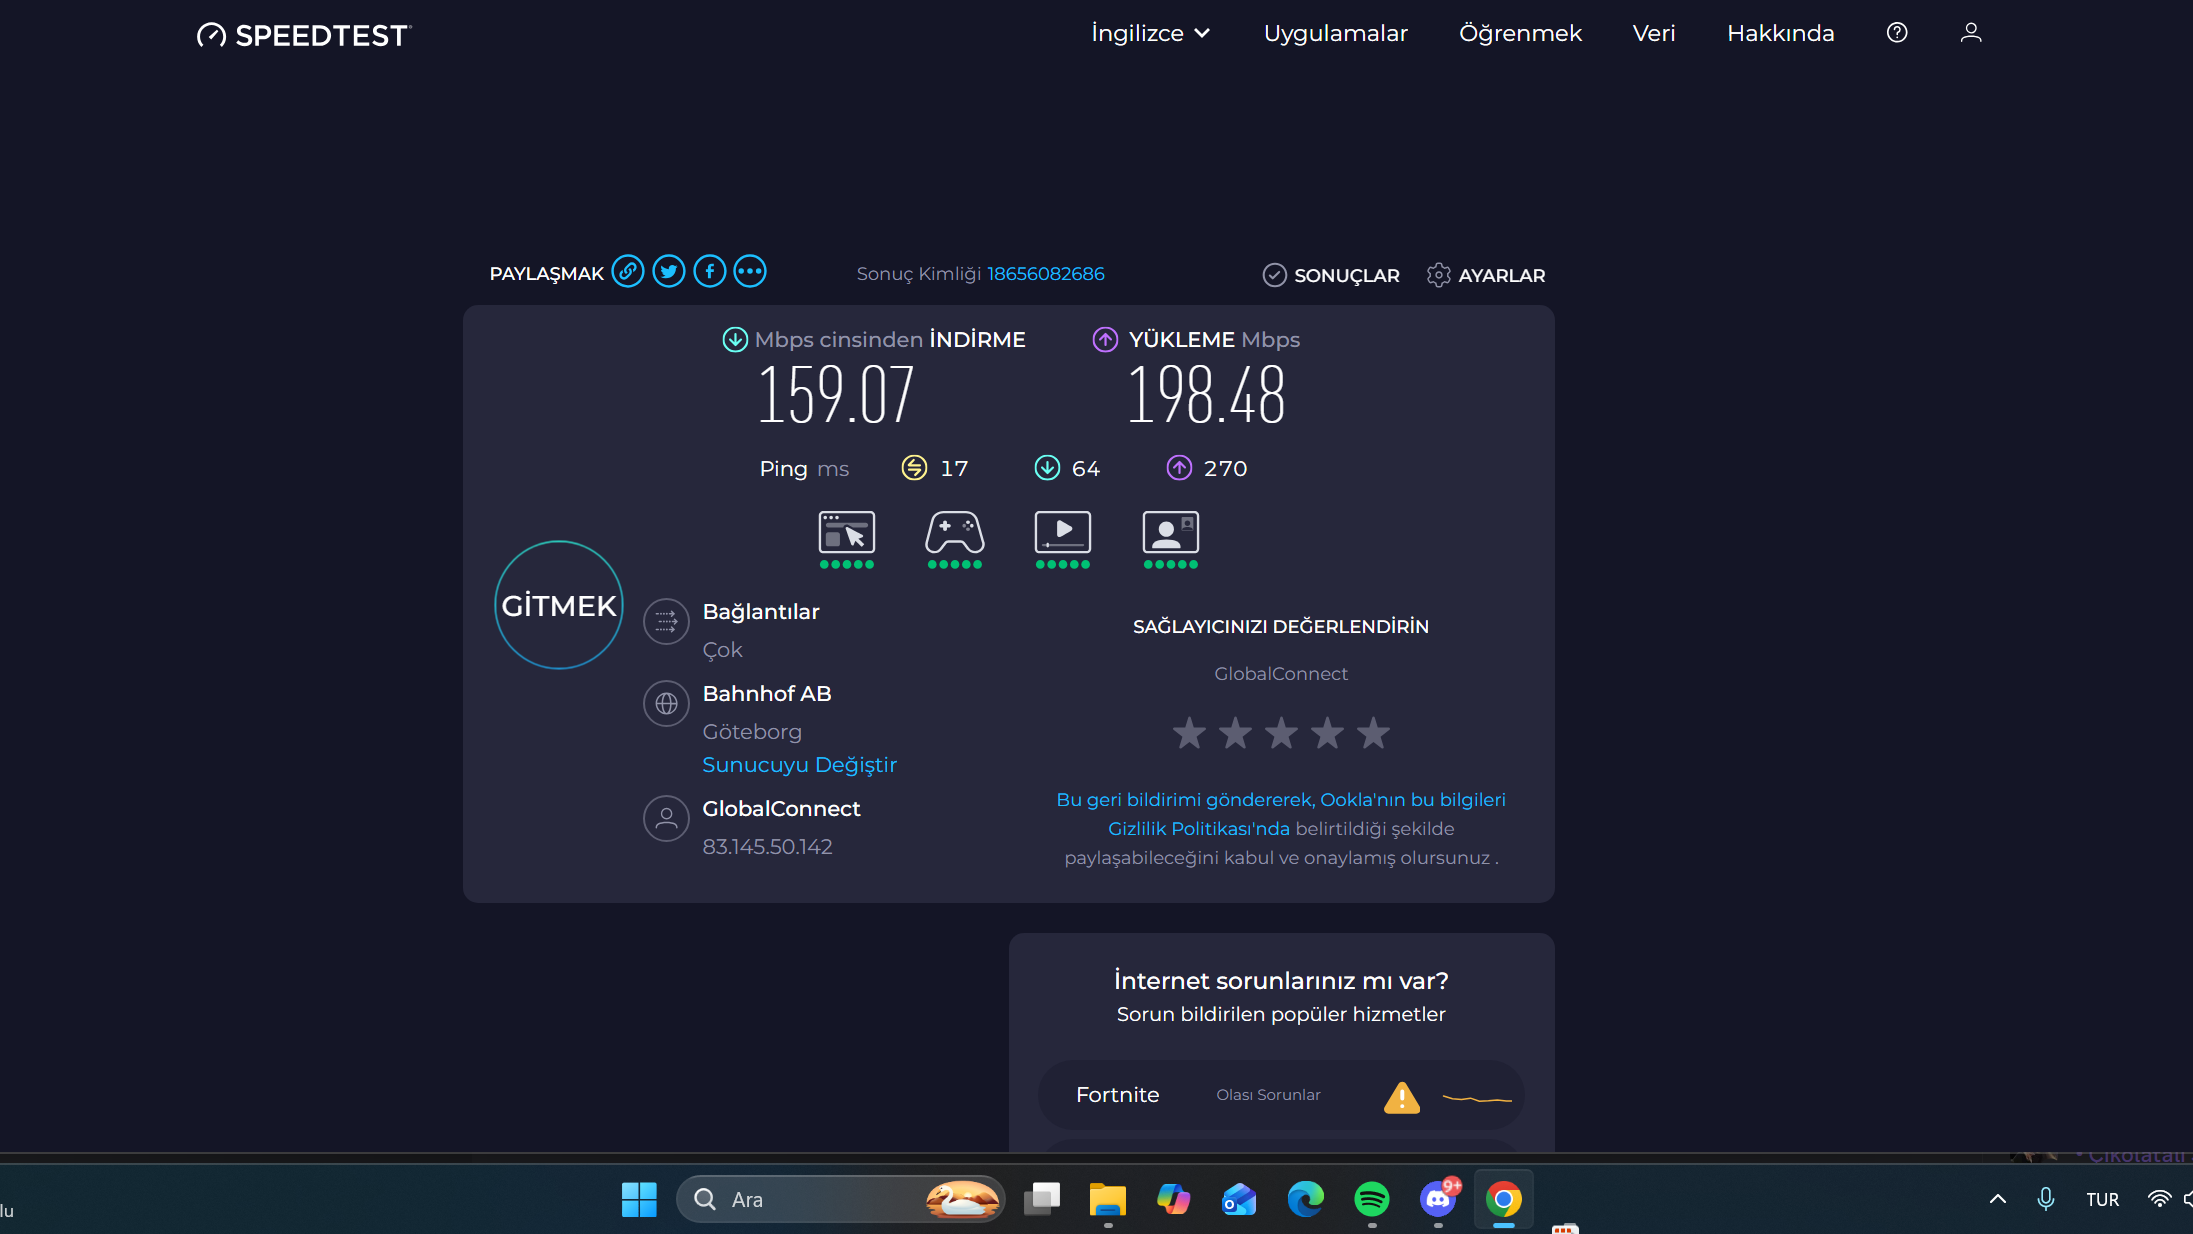Open the Wi-Fi network tray icon
The image size is (2193, 1234).
coord(2160,1199)
